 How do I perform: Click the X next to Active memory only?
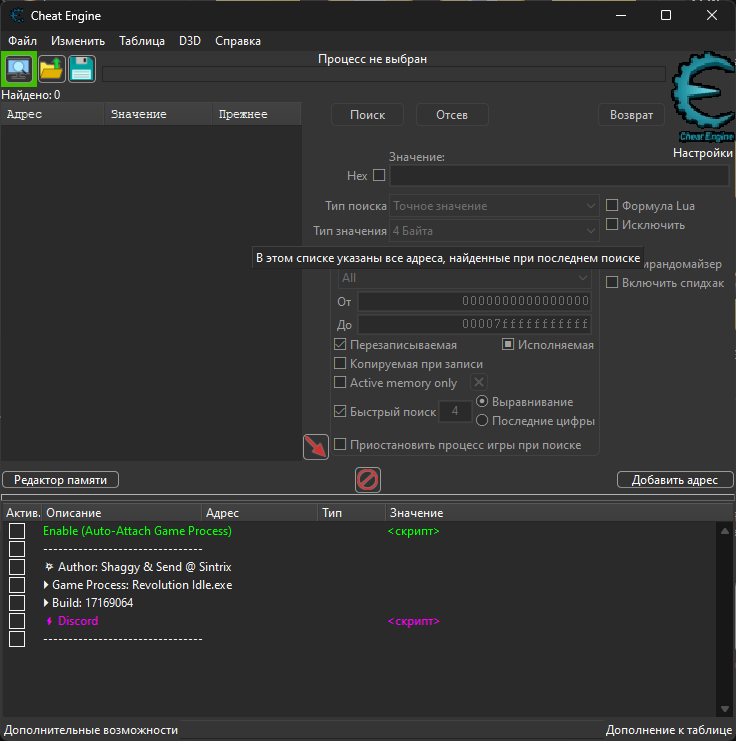pyautogui.click(x=479, y=383)
